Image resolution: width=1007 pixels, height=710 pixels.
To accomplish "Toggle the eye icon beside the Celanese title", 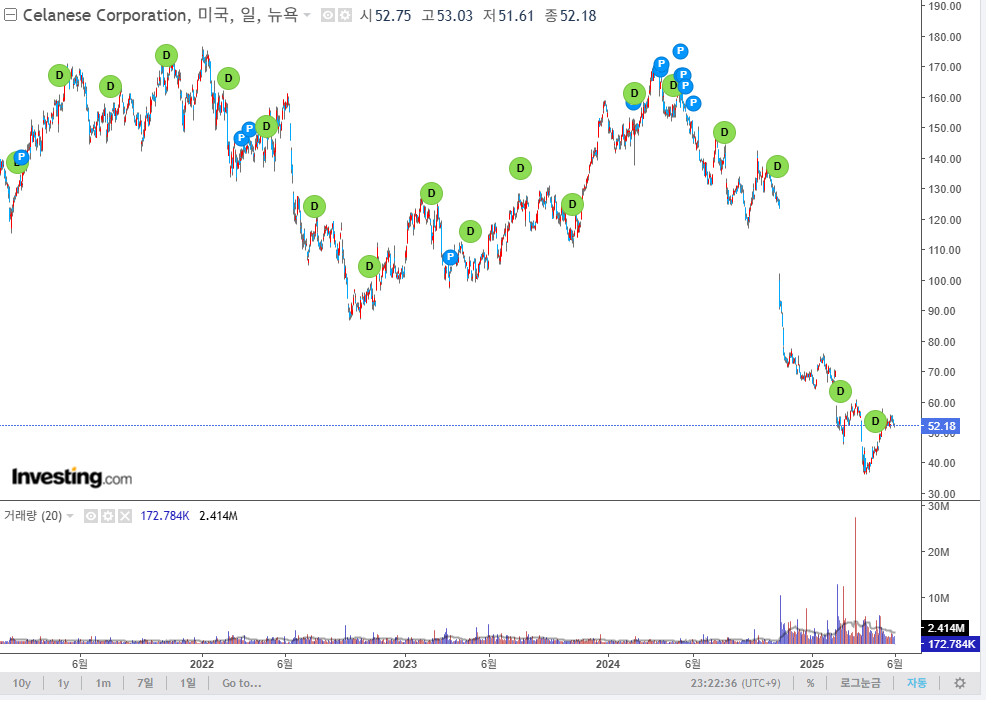I will [328, 15].
